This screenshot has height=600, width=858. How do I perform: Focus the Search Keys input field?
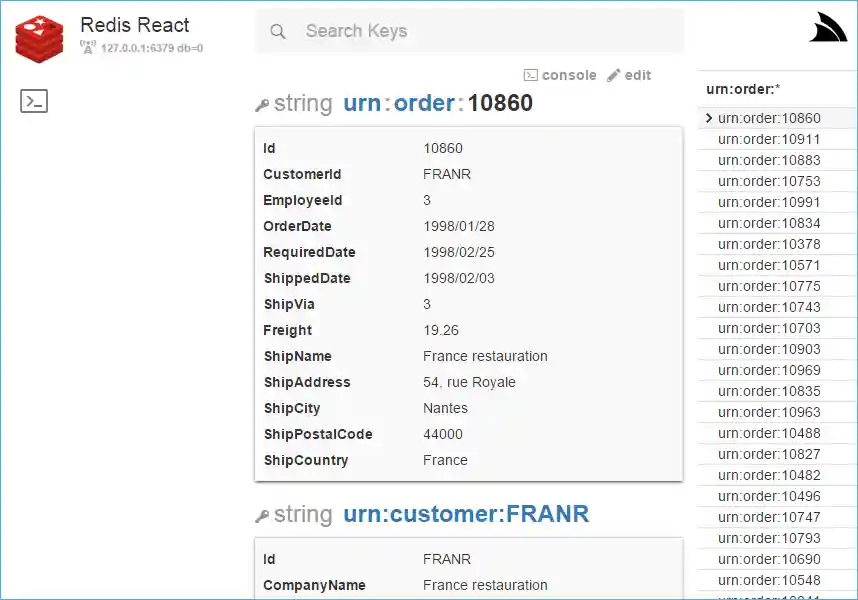tap(469, 31)
